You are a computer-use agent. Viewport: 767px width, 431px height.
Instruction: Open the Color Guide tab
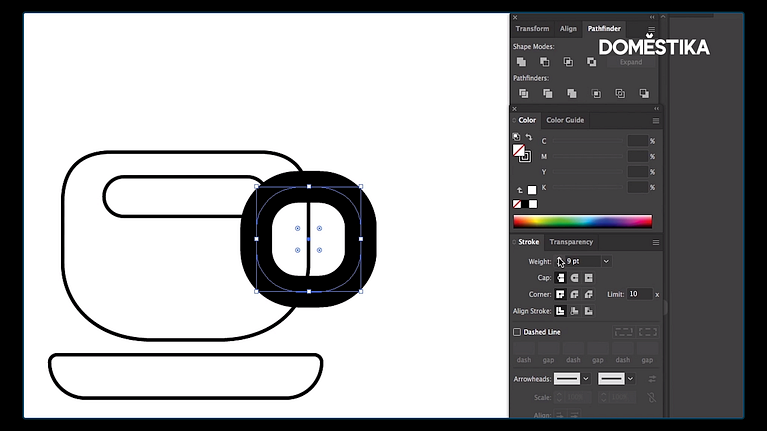(565, 120)
